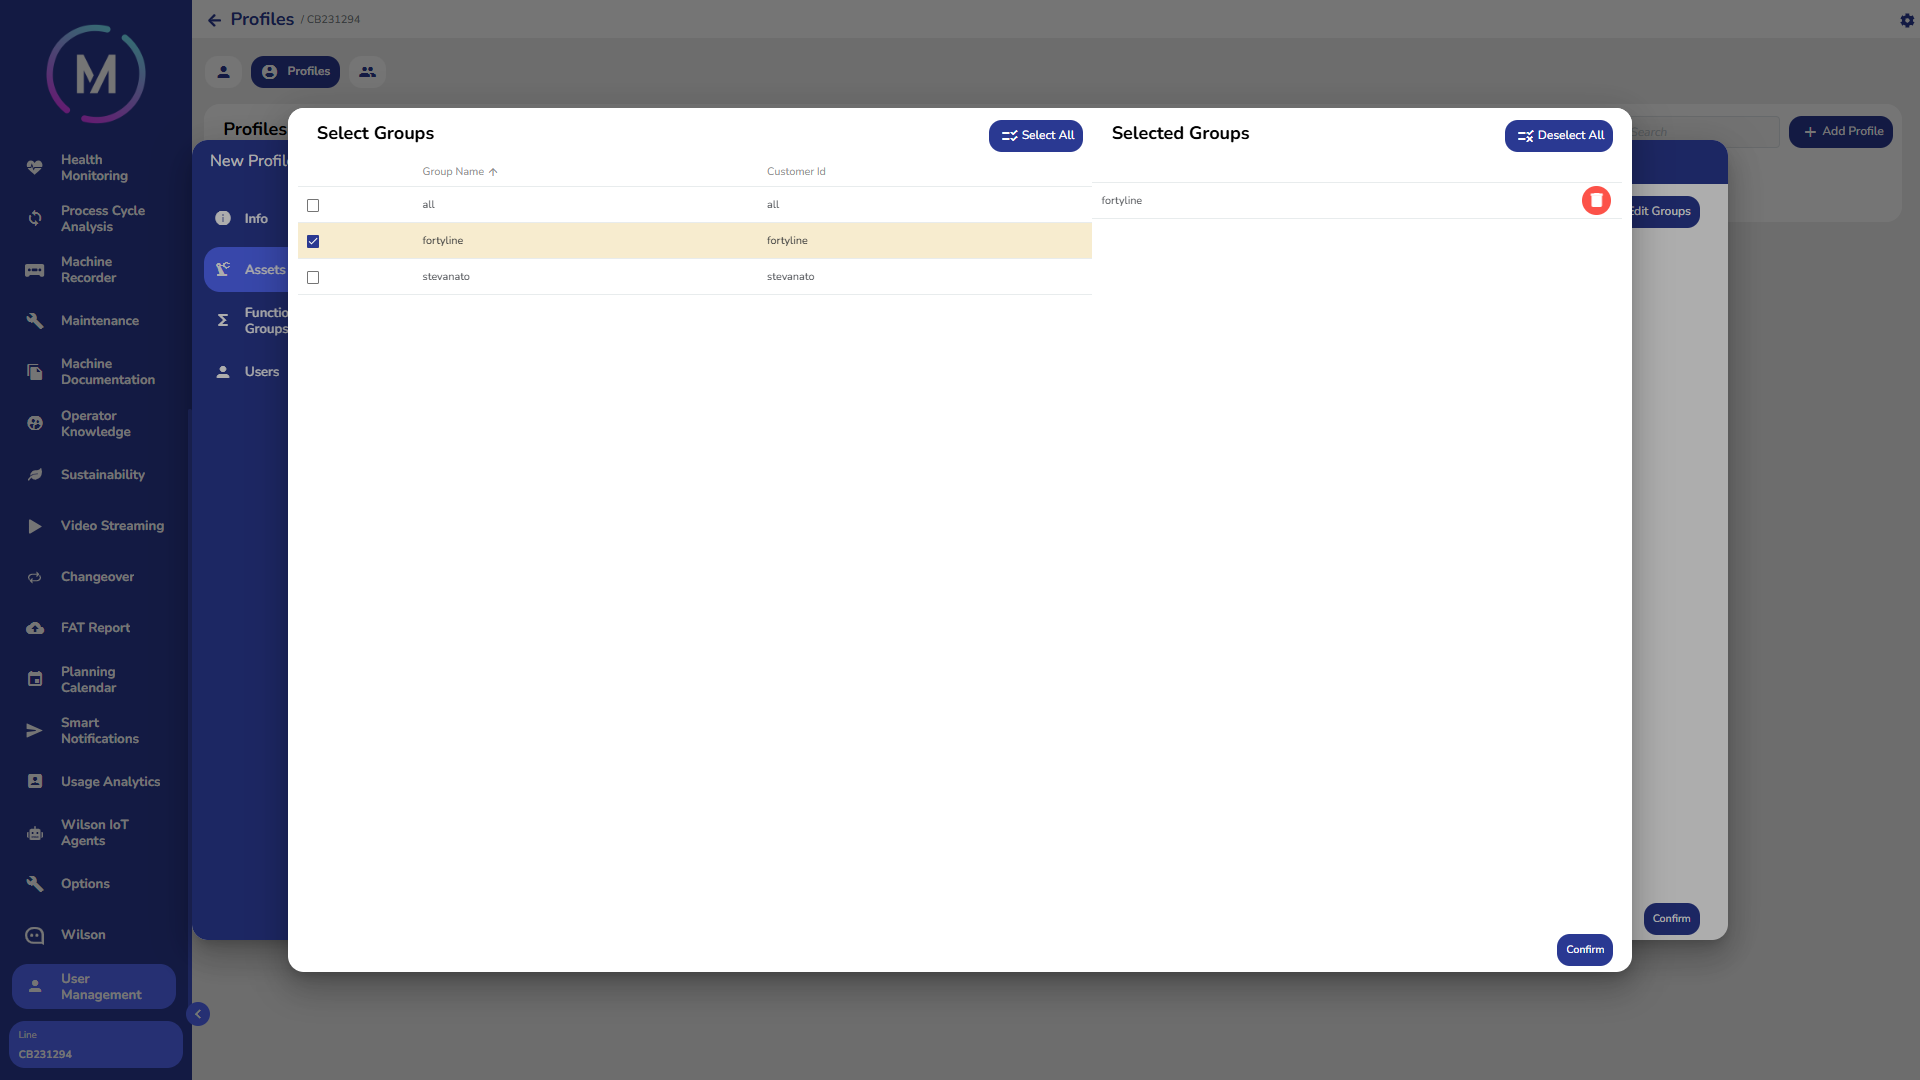The image size is (1920, 1080).
Task: Open the FAT Report page
Action: click(x=95, y=628)
